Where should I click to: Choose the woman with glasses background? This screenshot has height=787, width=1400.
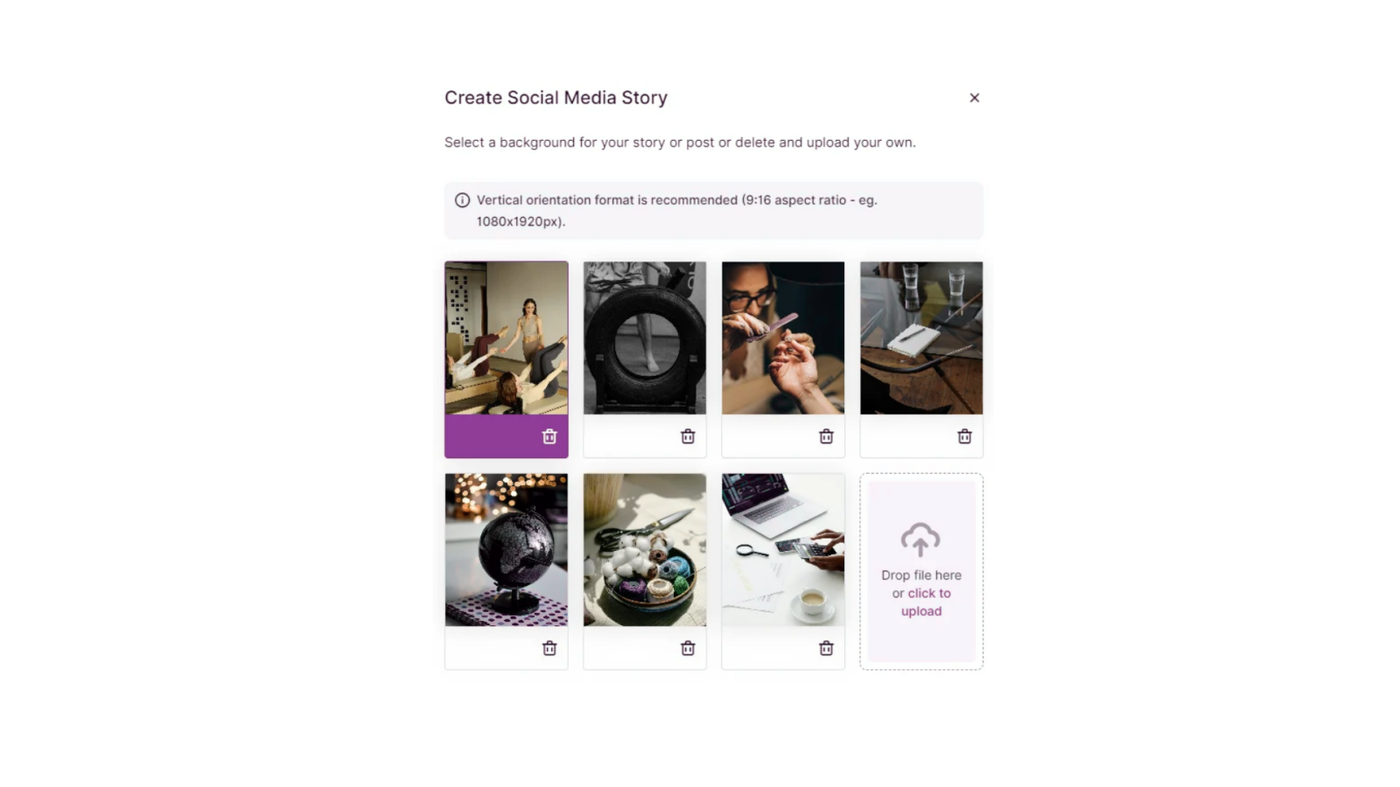[783, 338]
